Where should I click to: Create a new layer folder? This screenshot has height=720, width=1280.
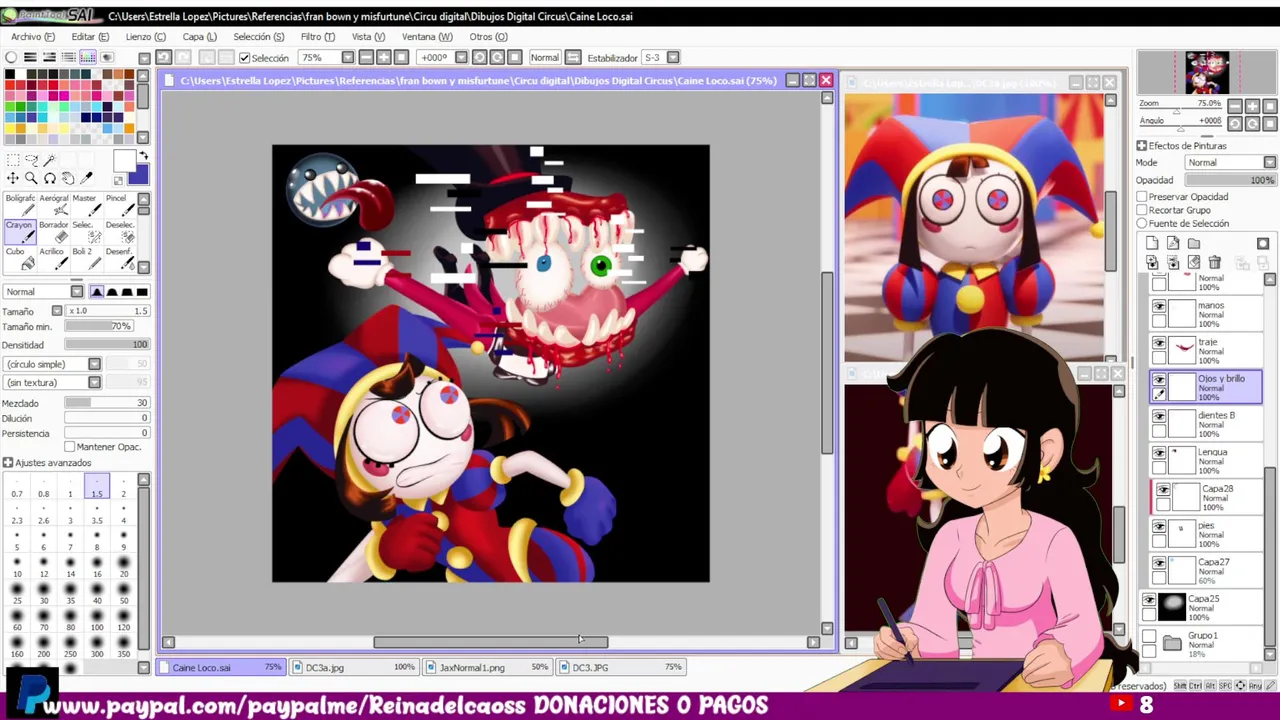[x=1194, y=243]
